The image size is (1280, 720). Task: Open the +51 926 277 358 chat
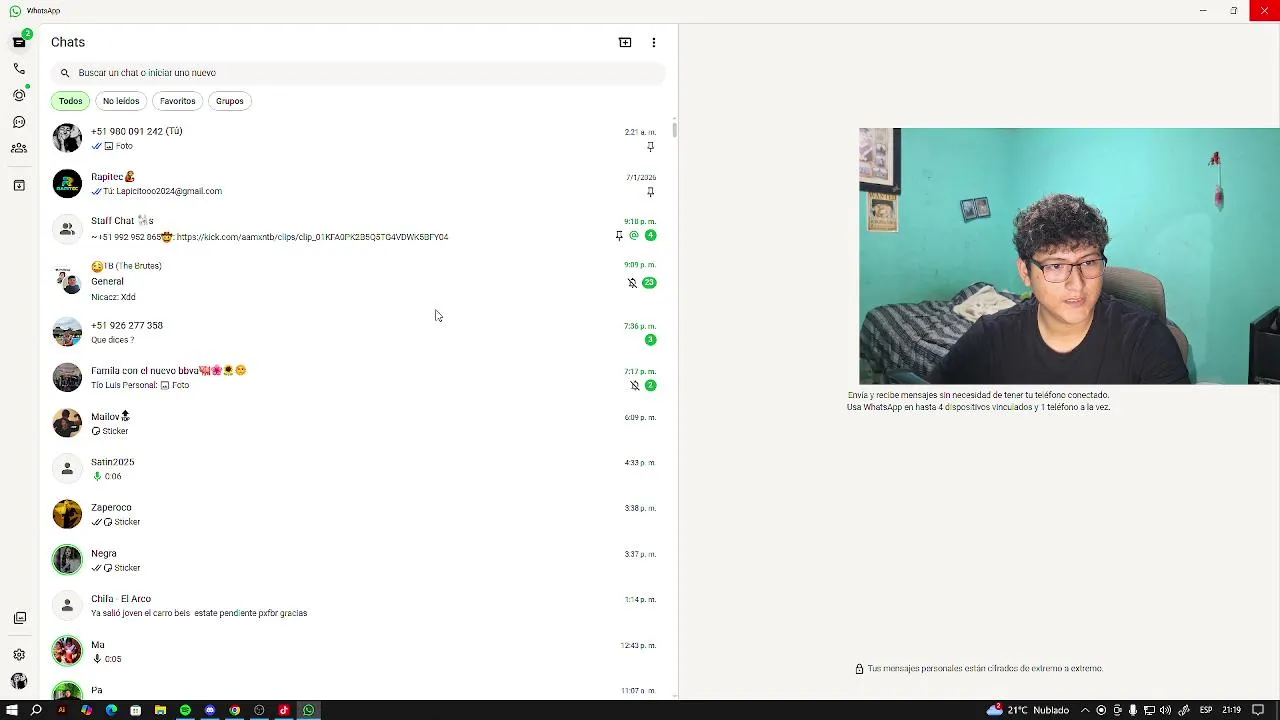(358, 332)
